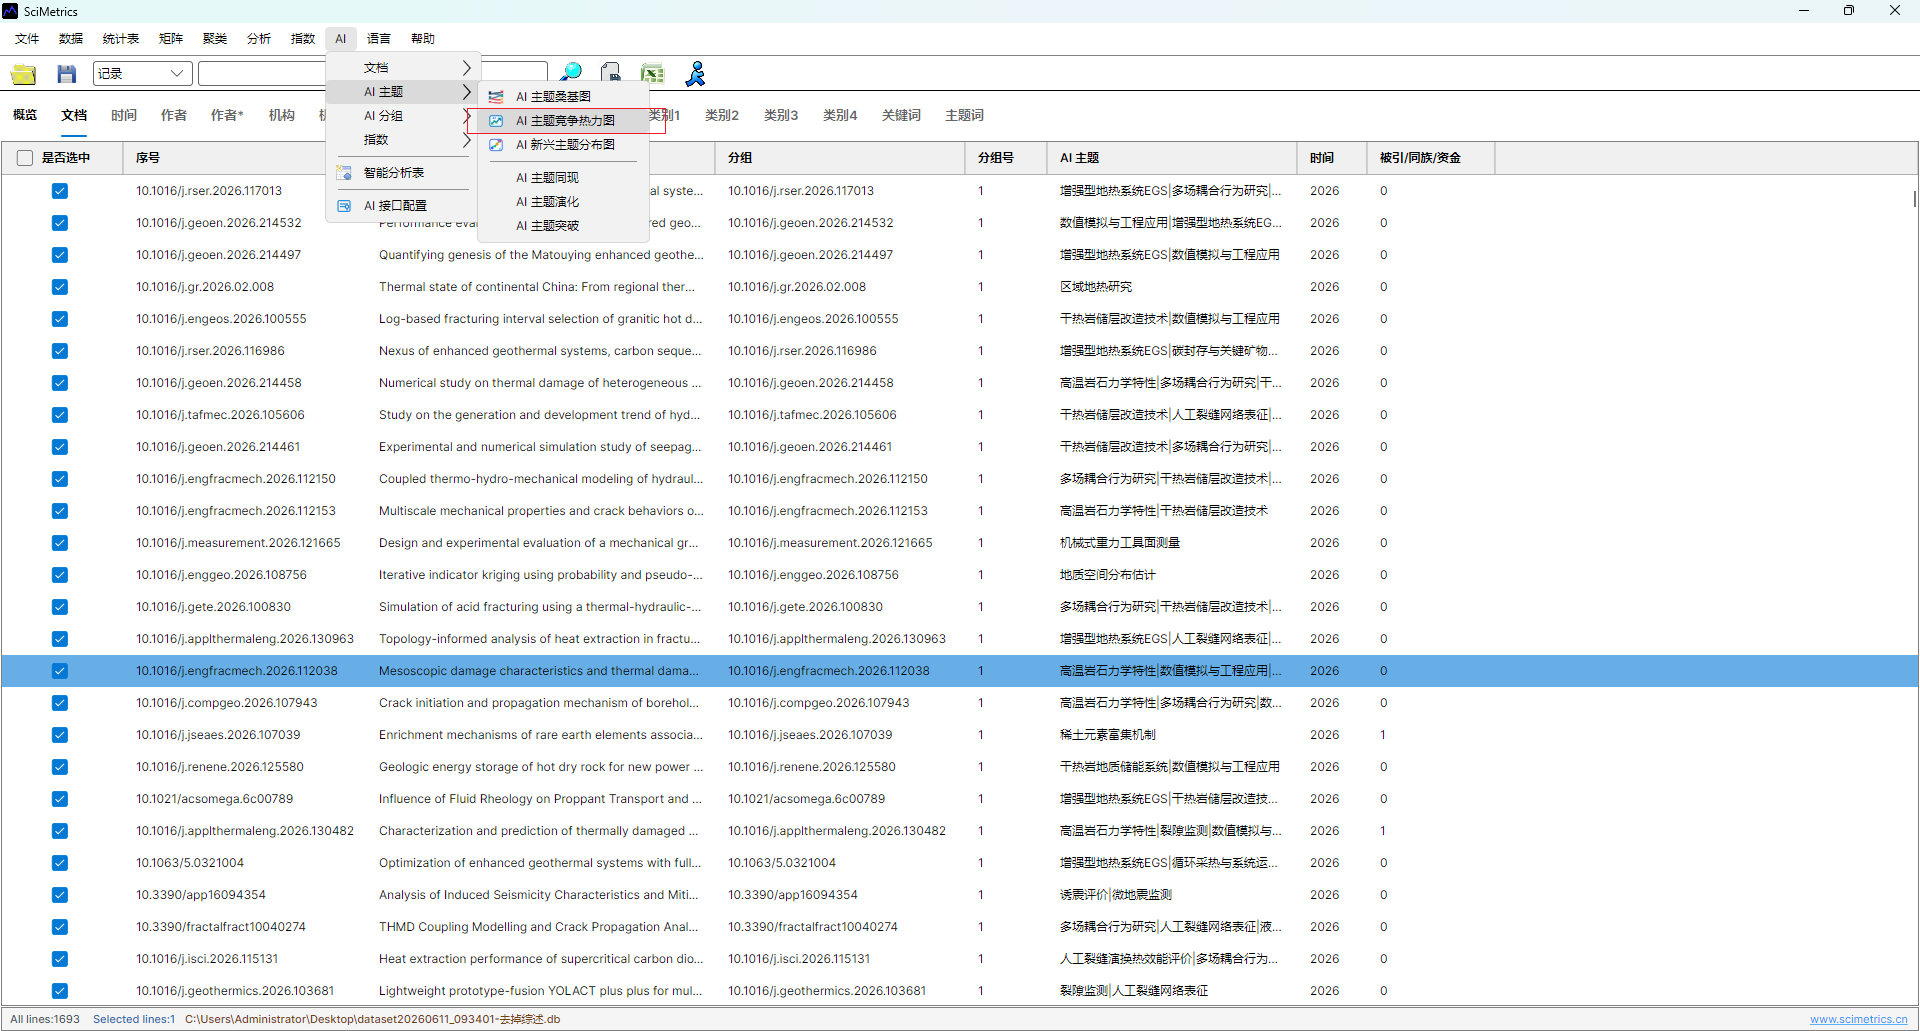This screenshot has width=1920, height=1031.
Task: Uncheck row 10.1016/j.gr.2026.02.008
Action: (60, 287)
